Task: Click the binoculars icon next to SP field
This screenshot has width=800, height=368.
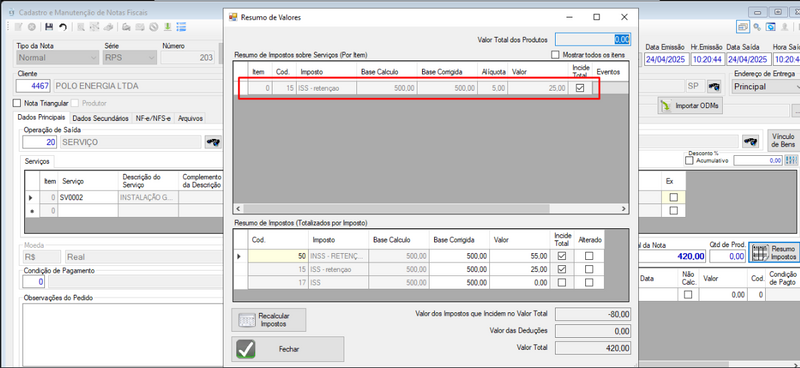Action: [715, 86]
